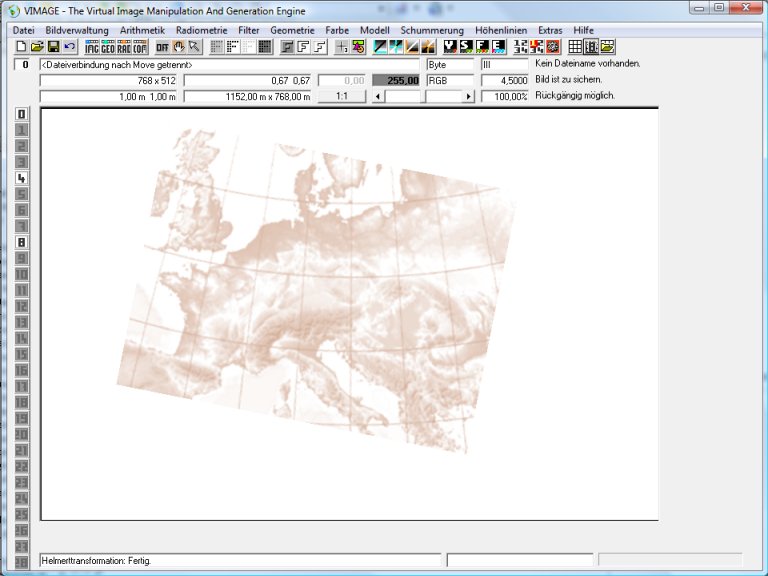Click the scrollbar right arrow
The height and width of the screenshot is (576, 768).
point(468,97)
